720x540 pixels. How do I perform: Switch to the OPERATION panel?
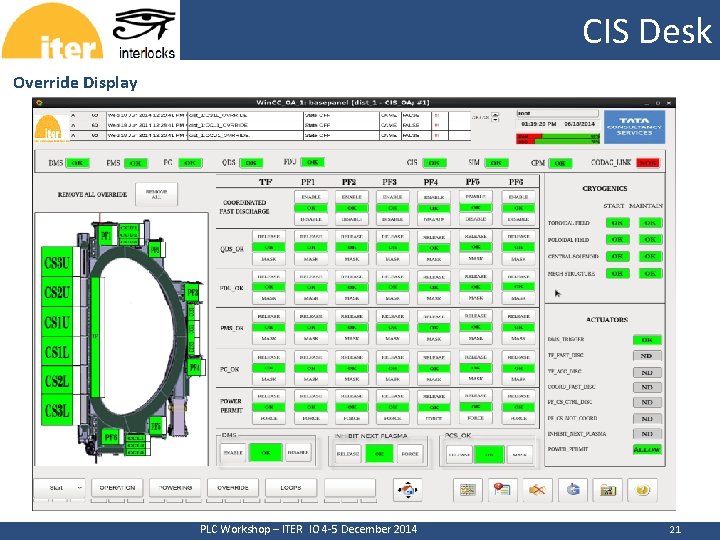point(118,488)
